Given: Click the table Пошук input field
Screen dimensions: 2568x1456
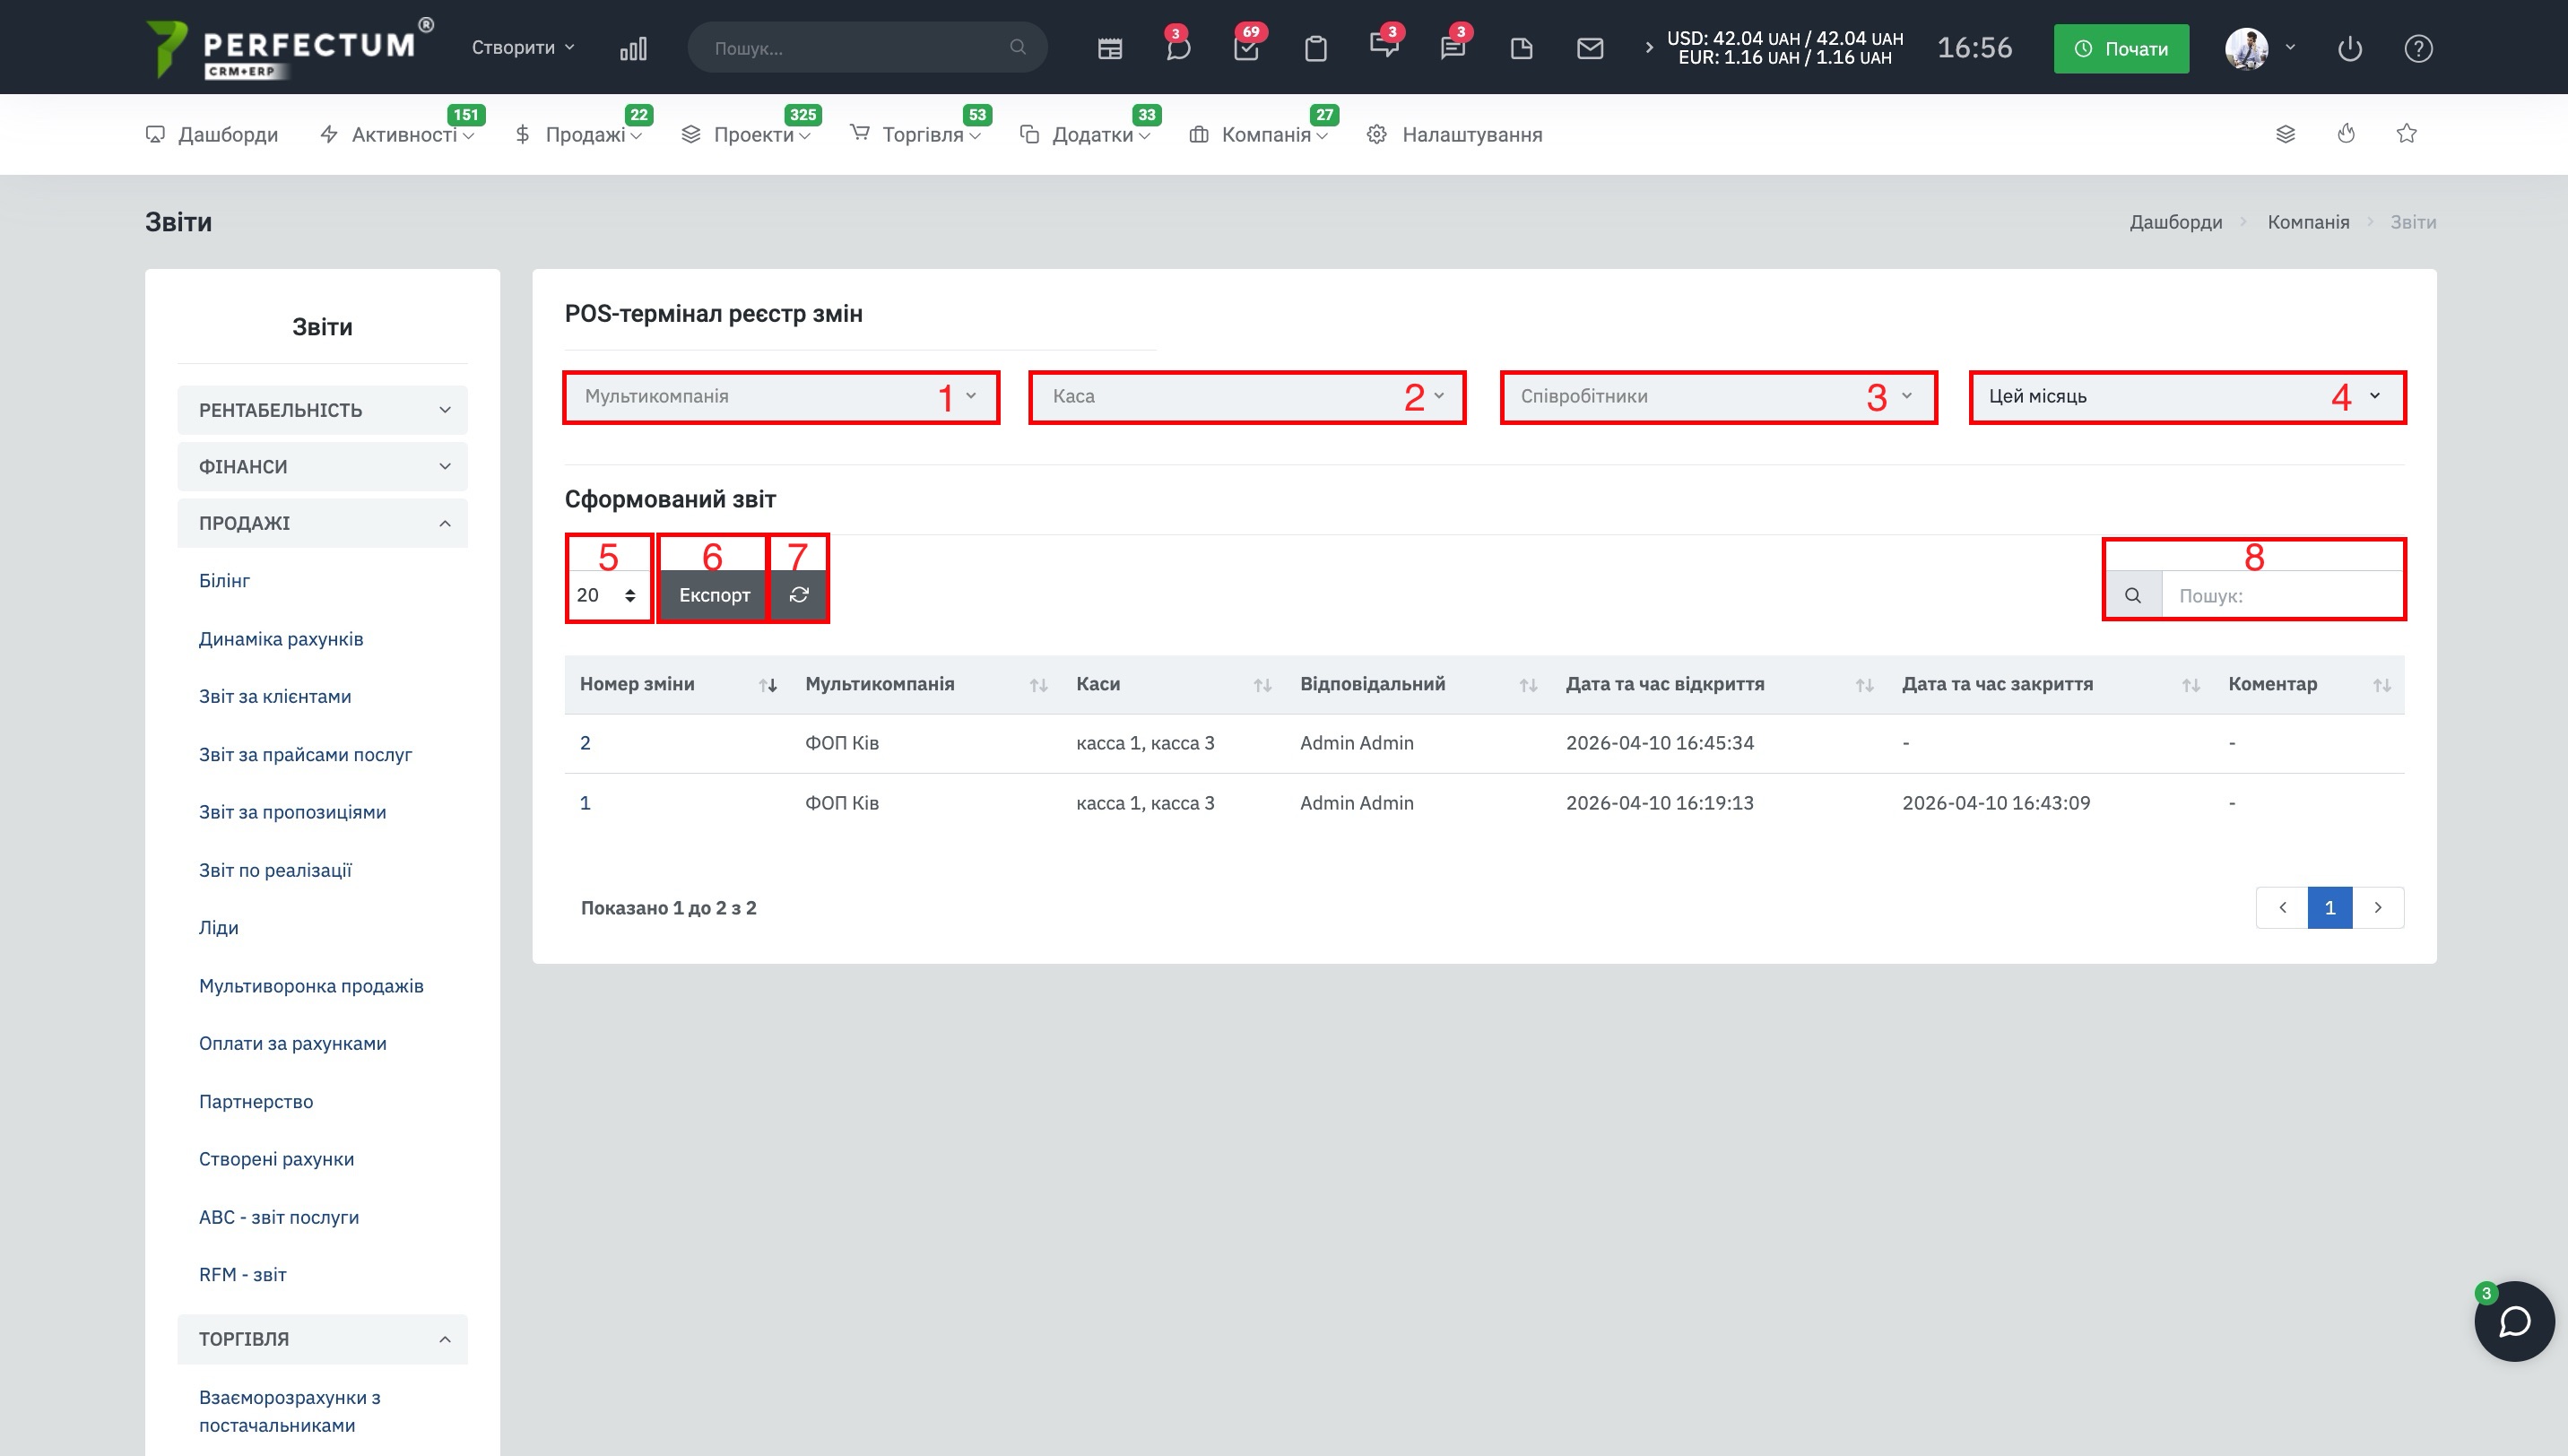Looking at the screenshot, I should tap(2280, 596).
